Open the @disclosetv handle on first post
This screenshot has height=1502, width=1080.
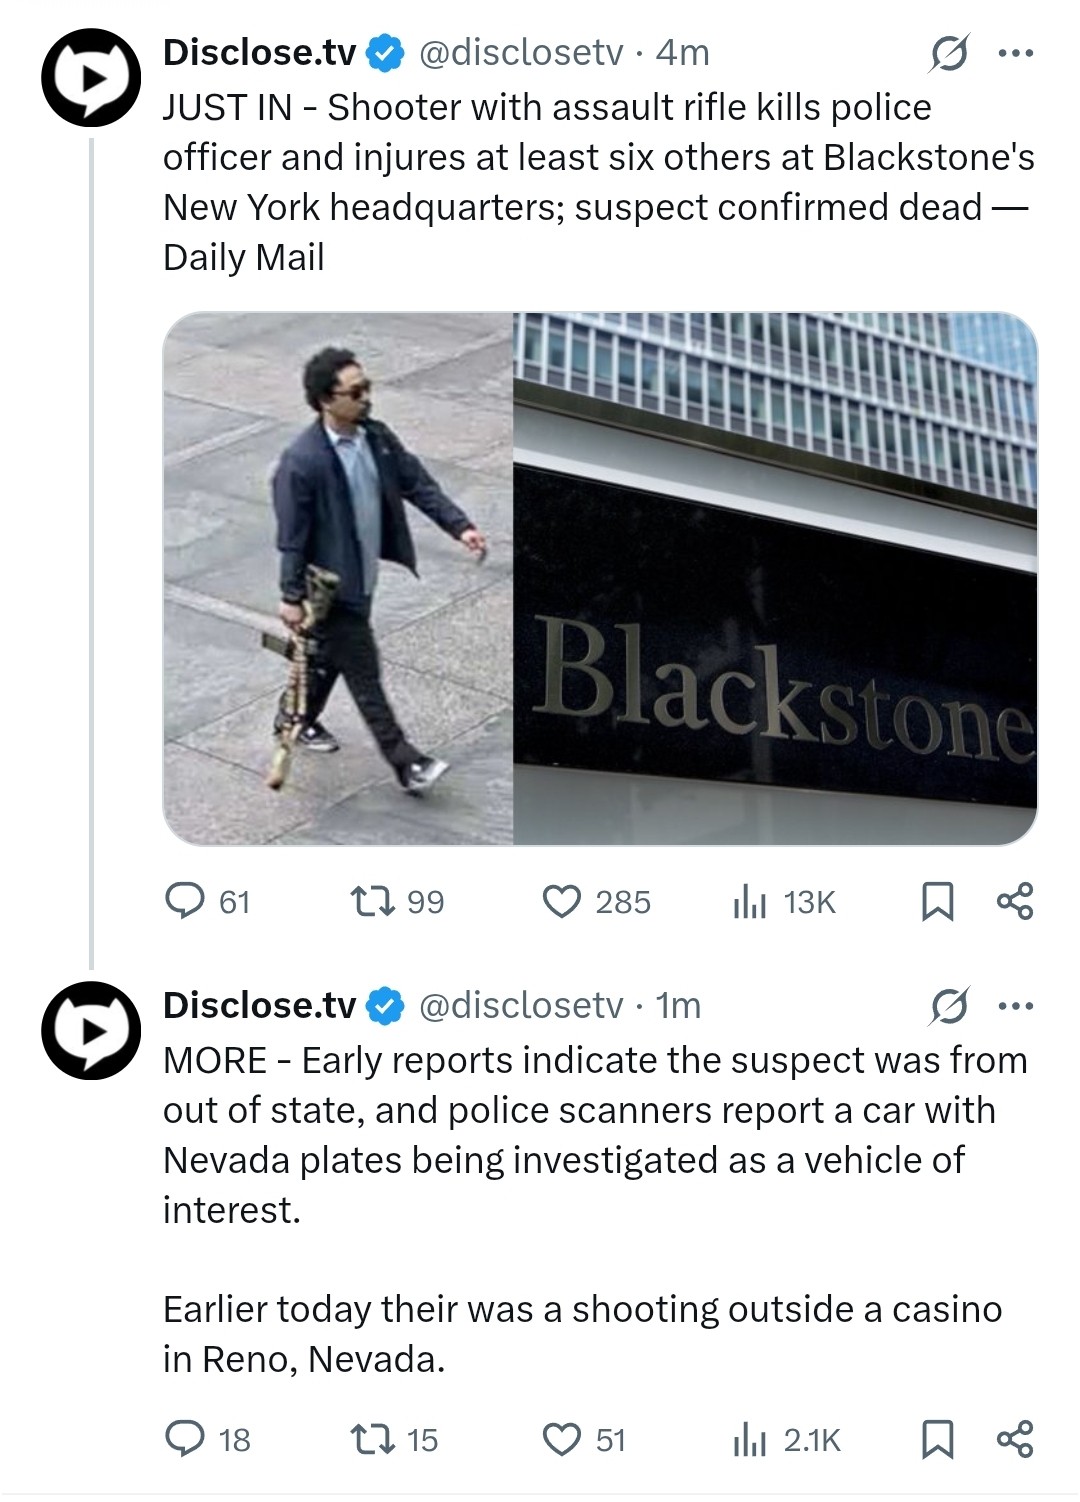(520, 53)
